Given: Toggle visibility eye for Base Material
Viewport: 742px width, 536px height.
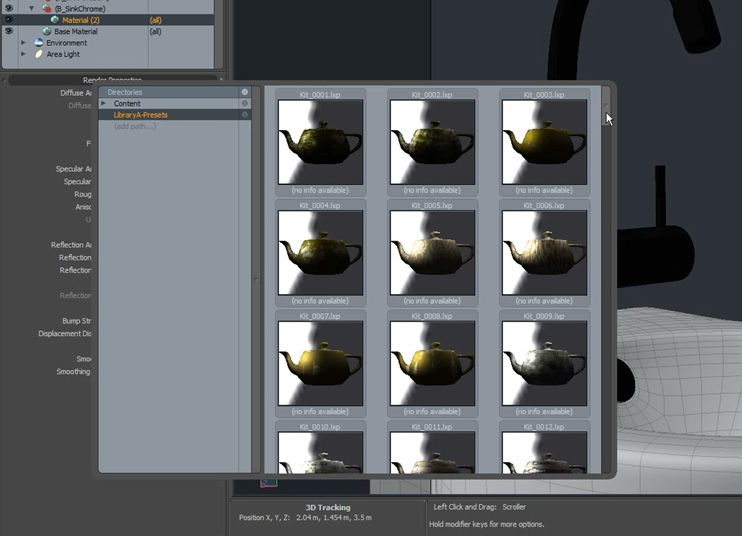Looking at the screenshot, I should pyautogui.click(x=9, y=31).
